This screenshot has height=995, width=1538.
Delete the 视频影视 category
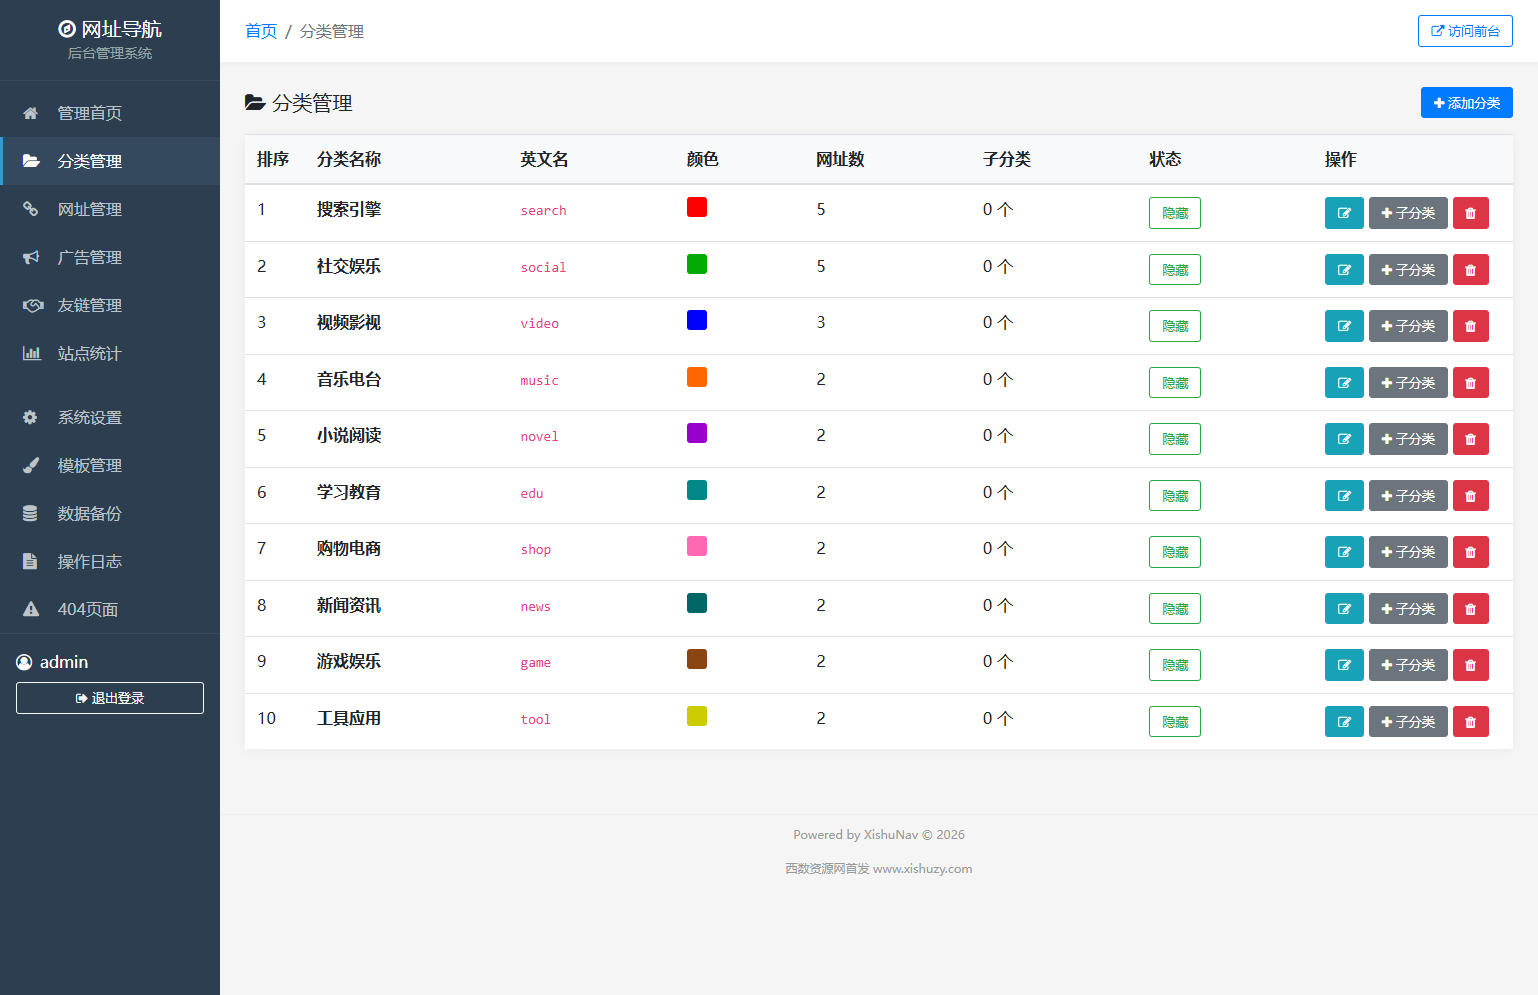coord(1470,326)
